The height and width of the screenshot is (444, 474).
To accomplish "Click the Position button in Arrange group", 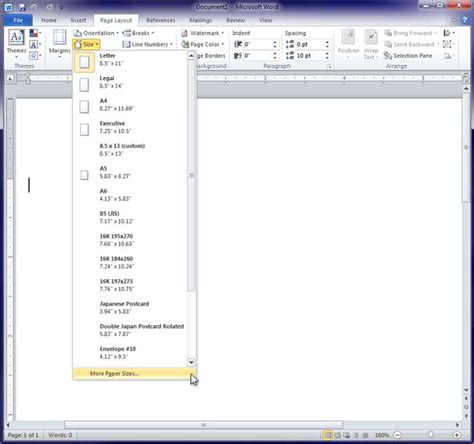I will [348, 44].
